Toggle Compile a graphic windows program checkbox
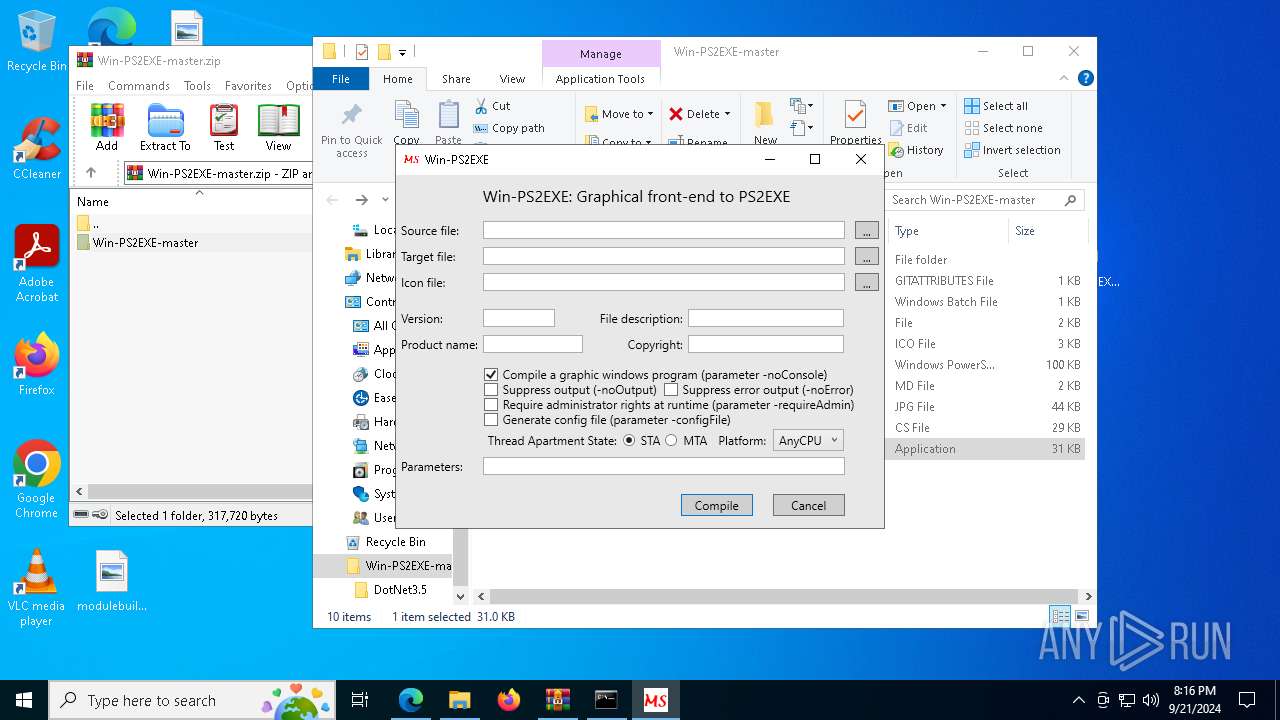This screenshot has height=720, width=1280. [491, 375]
